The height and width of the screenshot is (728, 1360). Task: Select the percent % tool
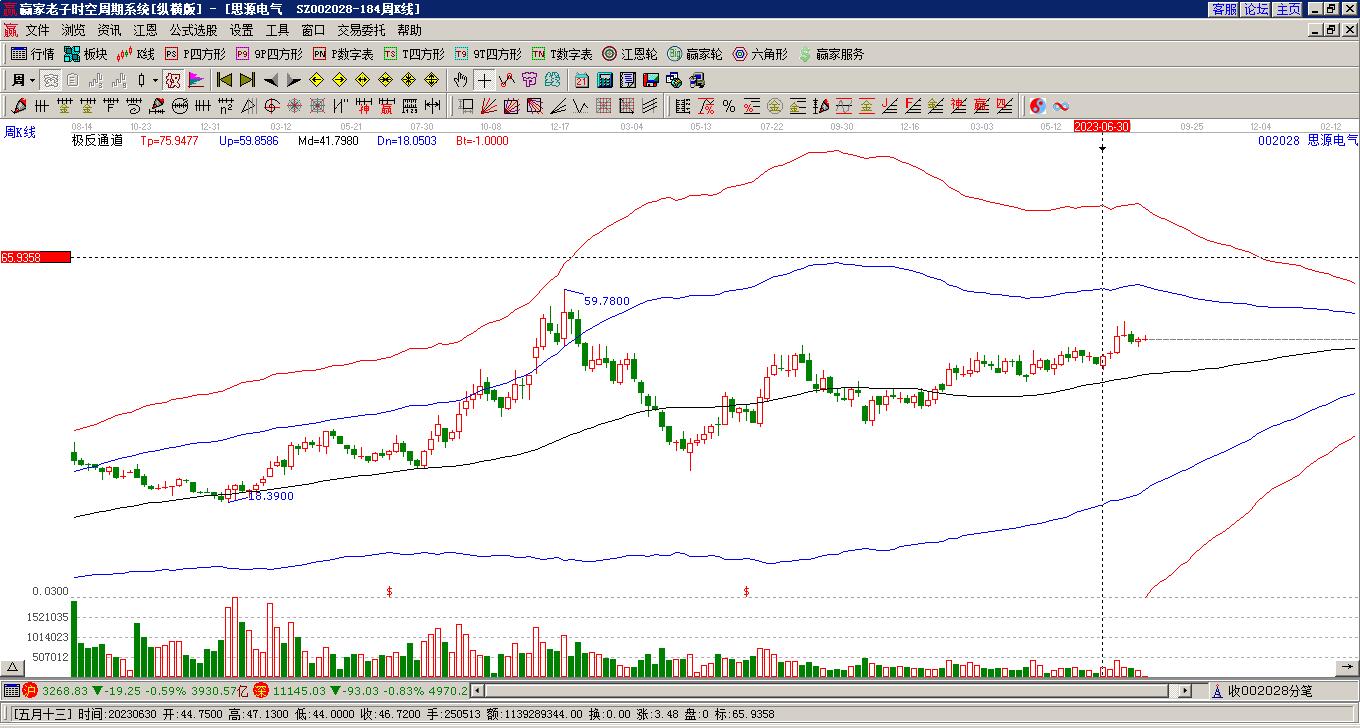[729, 106]
